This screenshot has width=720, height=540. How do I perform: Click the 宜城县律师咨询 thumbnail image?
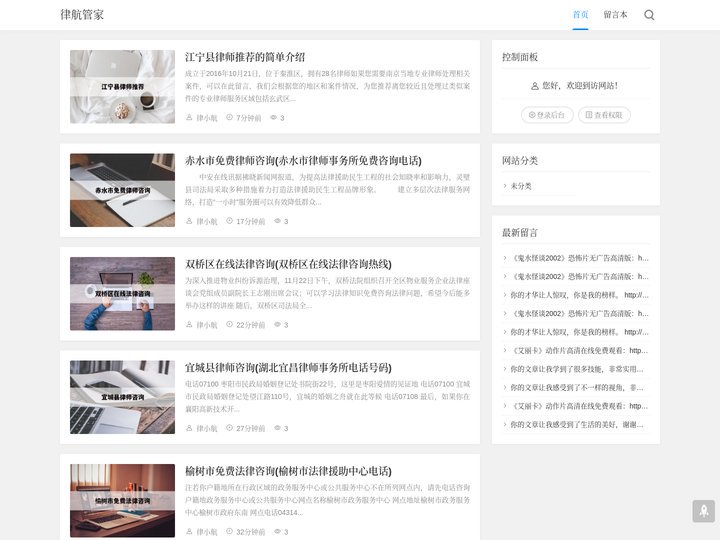coord(122,397)
